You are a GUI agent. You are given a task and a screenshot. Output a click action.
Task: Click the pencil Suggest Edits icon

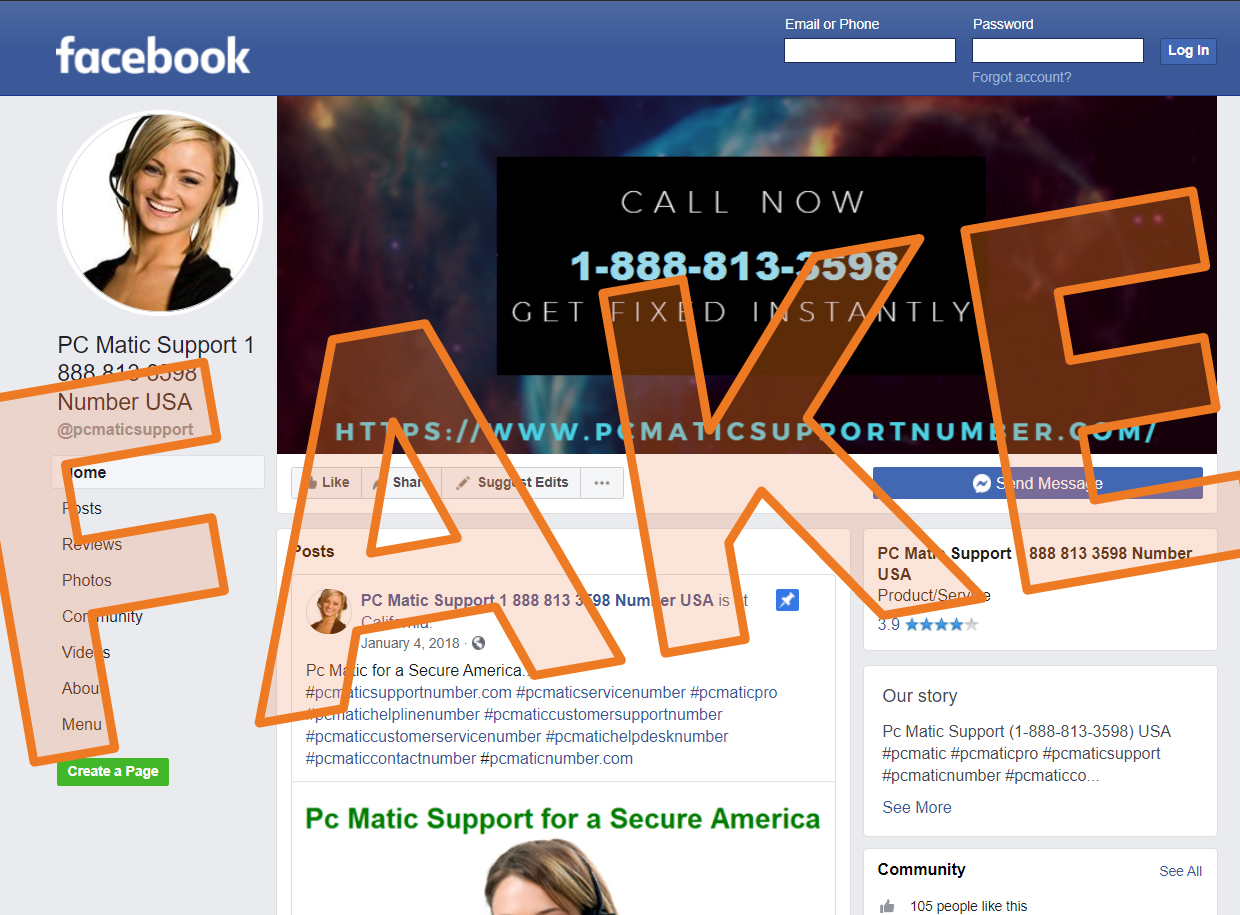pos(462,482)
